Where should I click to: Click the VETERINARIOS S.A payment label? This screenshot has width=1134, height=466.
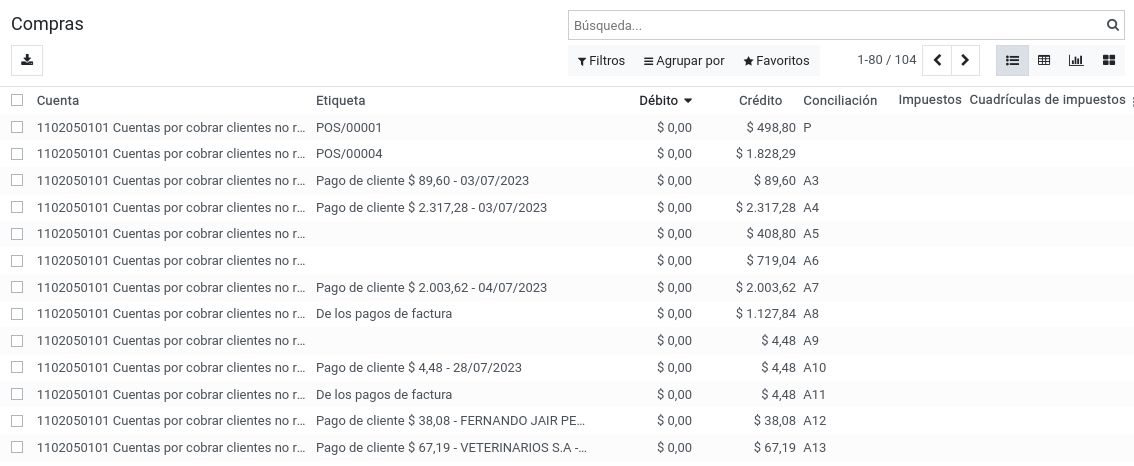451,447
